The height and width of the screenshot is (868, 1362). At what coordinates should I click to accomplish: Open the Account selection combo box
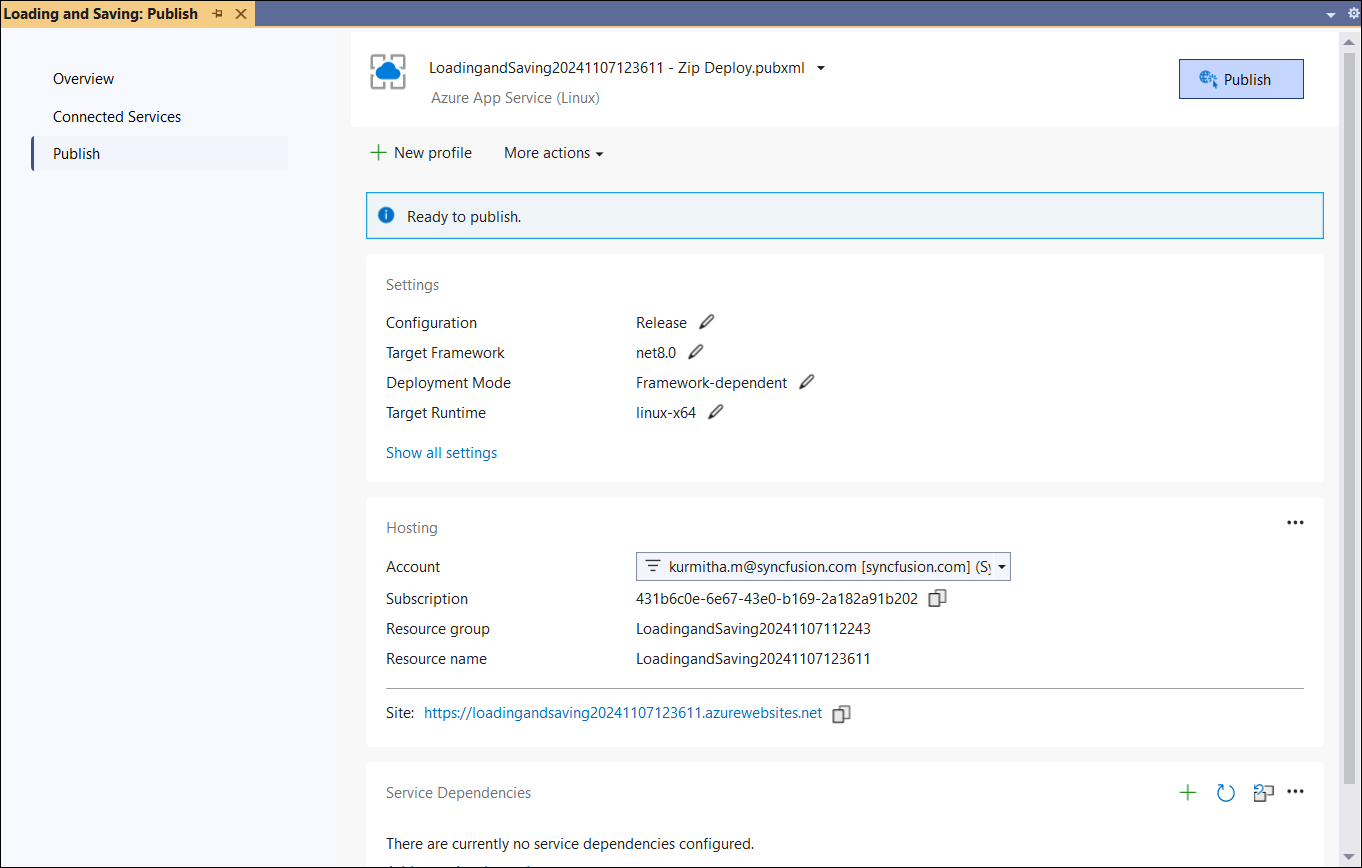823,566
